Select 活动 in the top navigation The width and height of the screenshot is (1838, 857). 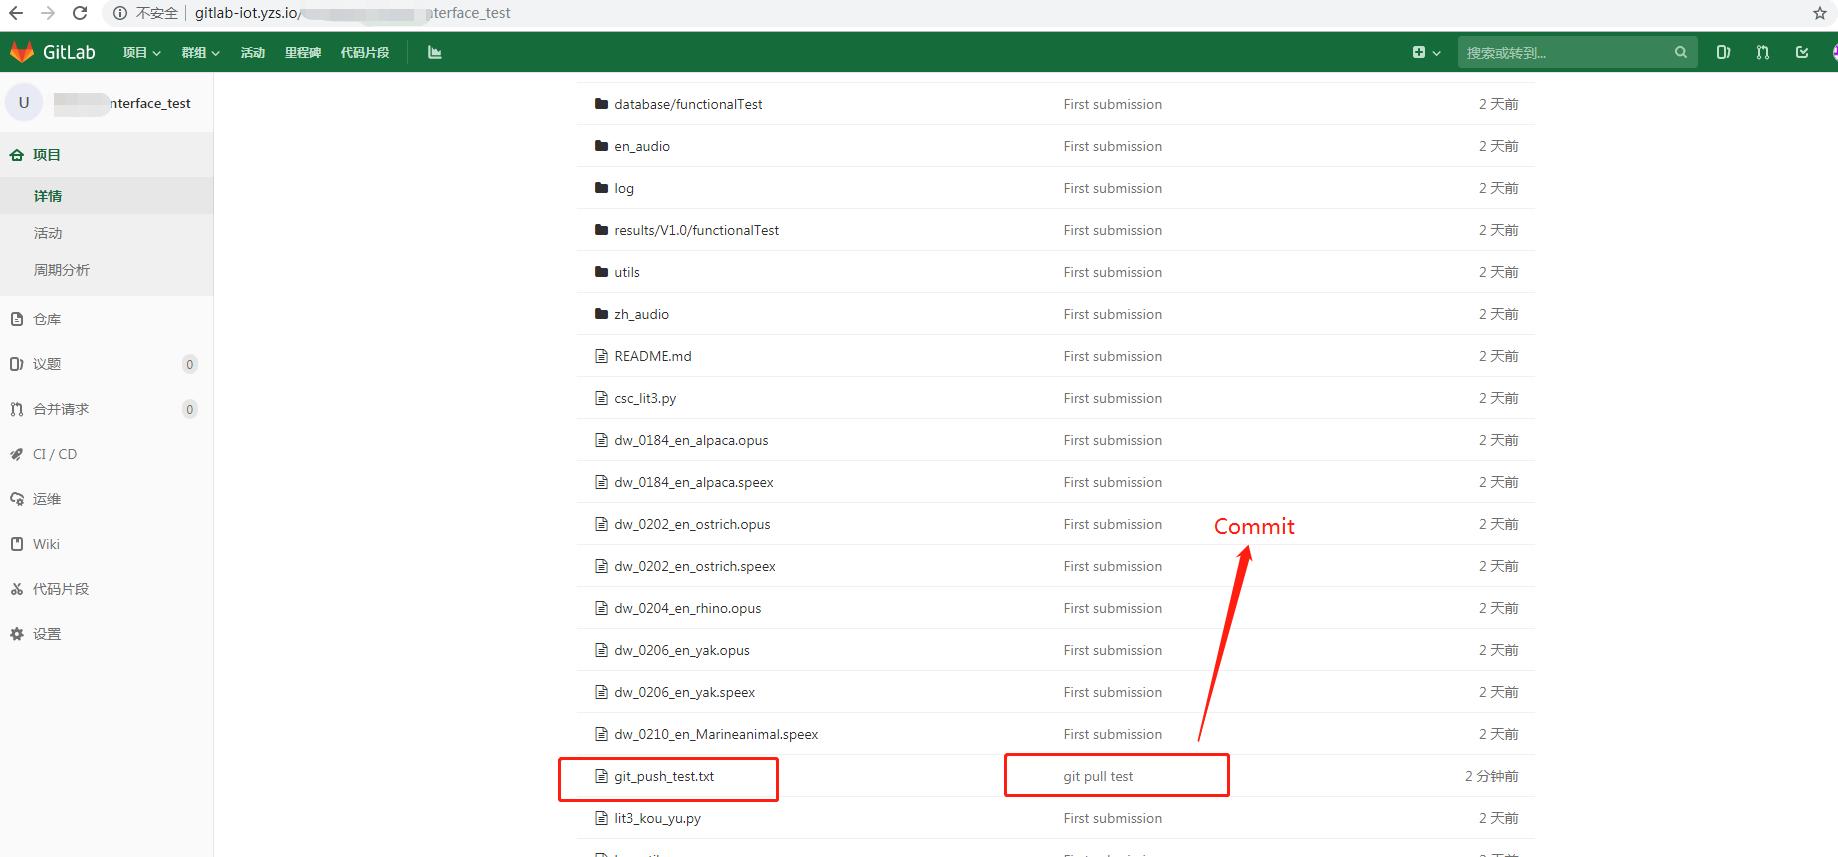coord(252,52)
